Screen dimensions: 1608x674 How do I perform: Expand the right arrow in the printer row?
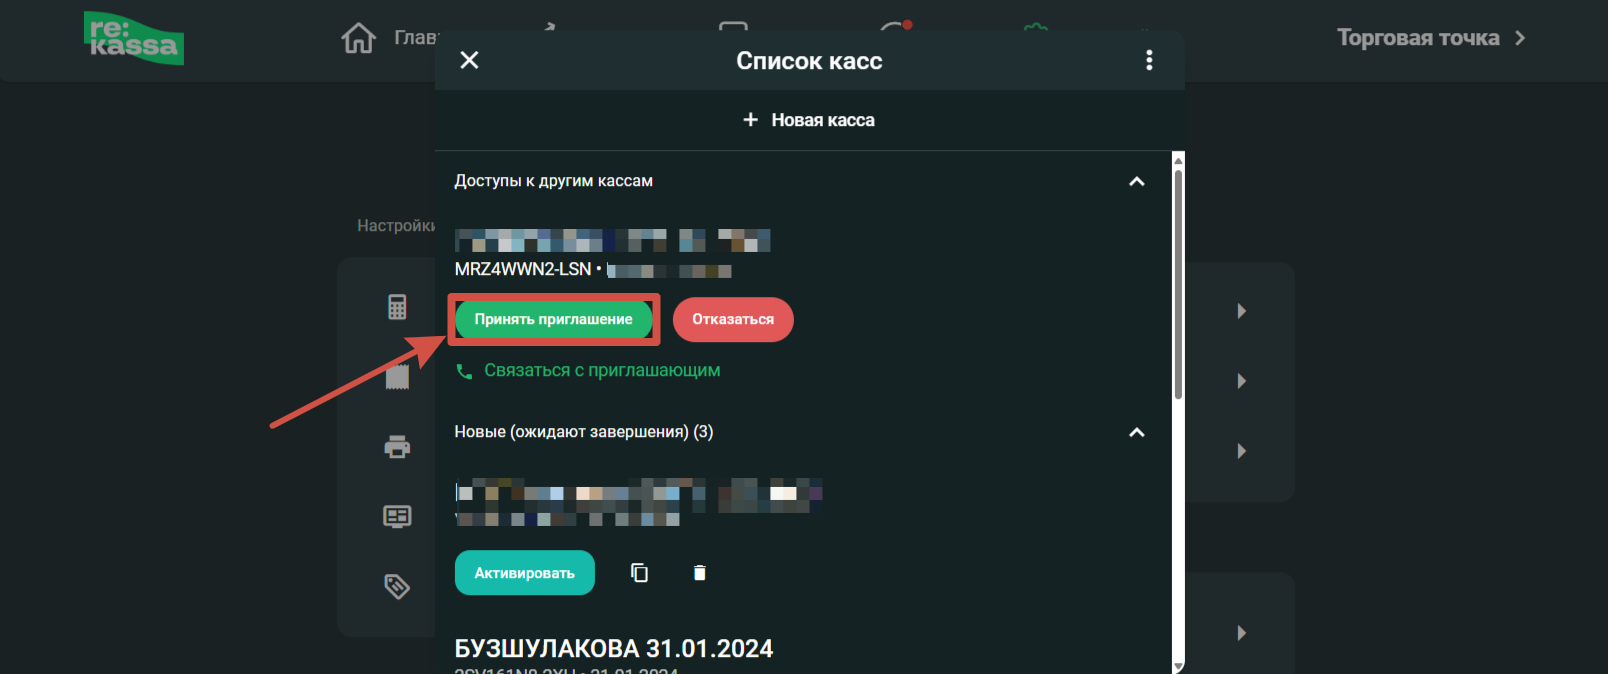(x=1241, y=451)
